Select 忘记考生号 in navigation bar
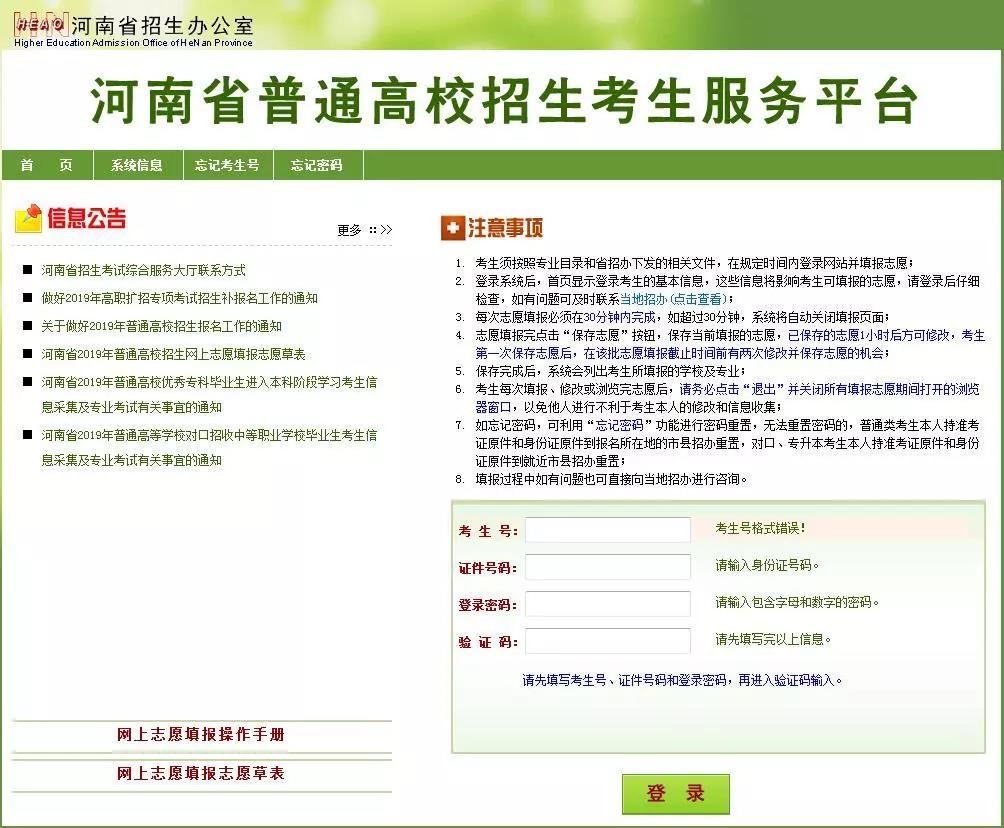Viewport: 1004px width, 828px height. point(227,165)
